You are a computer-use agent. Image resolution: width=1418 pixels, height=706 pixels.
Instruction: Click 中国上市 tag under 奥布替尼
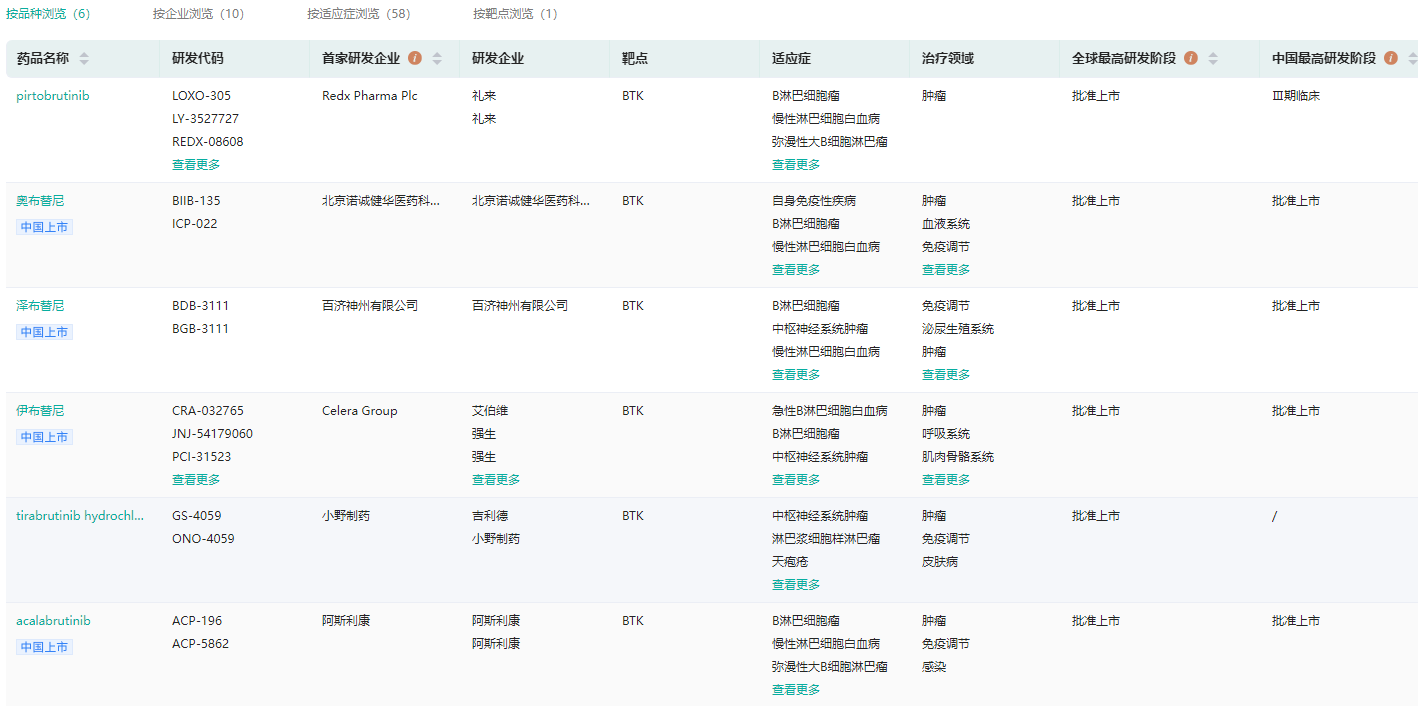44,227
